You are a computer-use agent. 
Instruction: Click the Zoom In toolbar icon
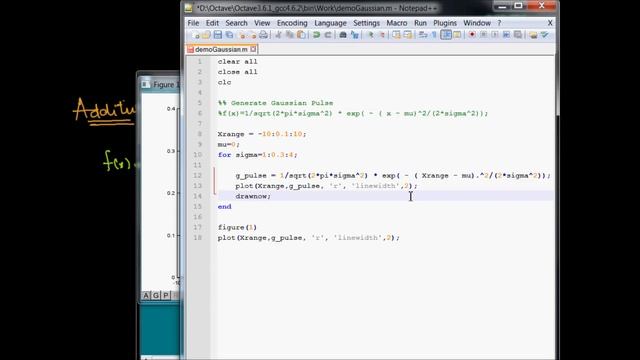pyautogui.click(x=371, y=35)
